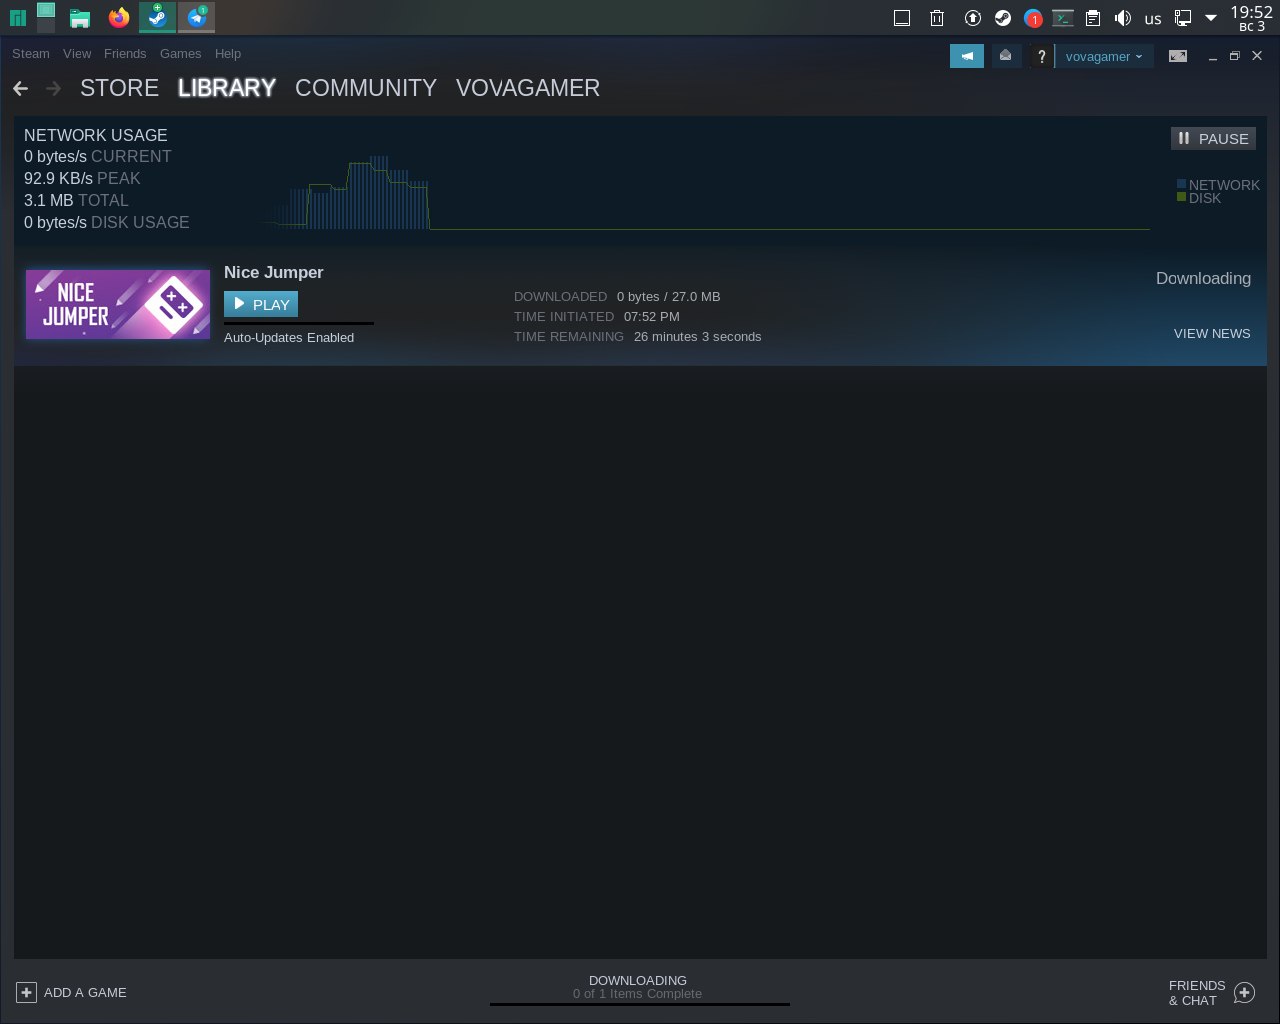Go forward with the right arrow
The height and width of the screenshot is (1024, 1280).
point(54,89)
